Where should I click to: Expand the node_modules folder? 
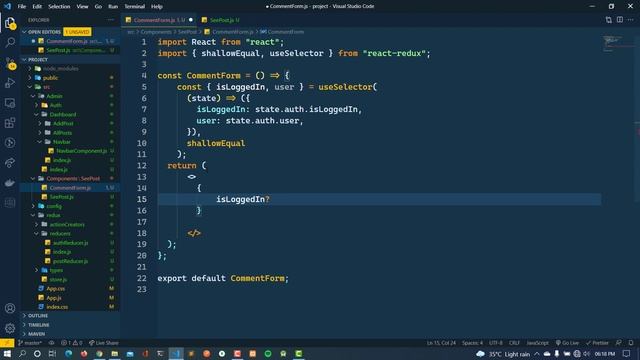point(60,69)
